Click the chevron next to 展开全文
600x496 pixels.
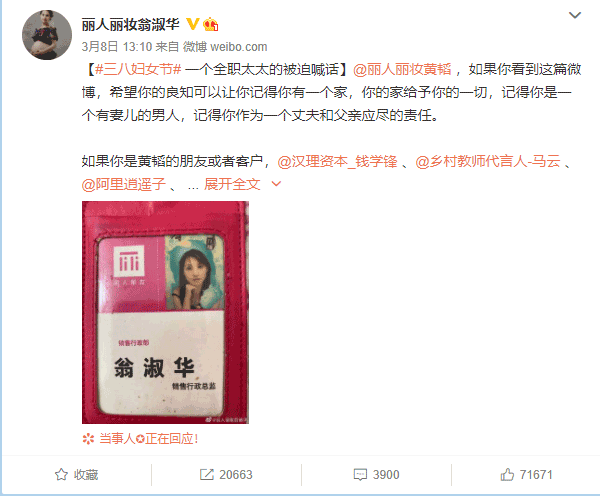(276, 184)
